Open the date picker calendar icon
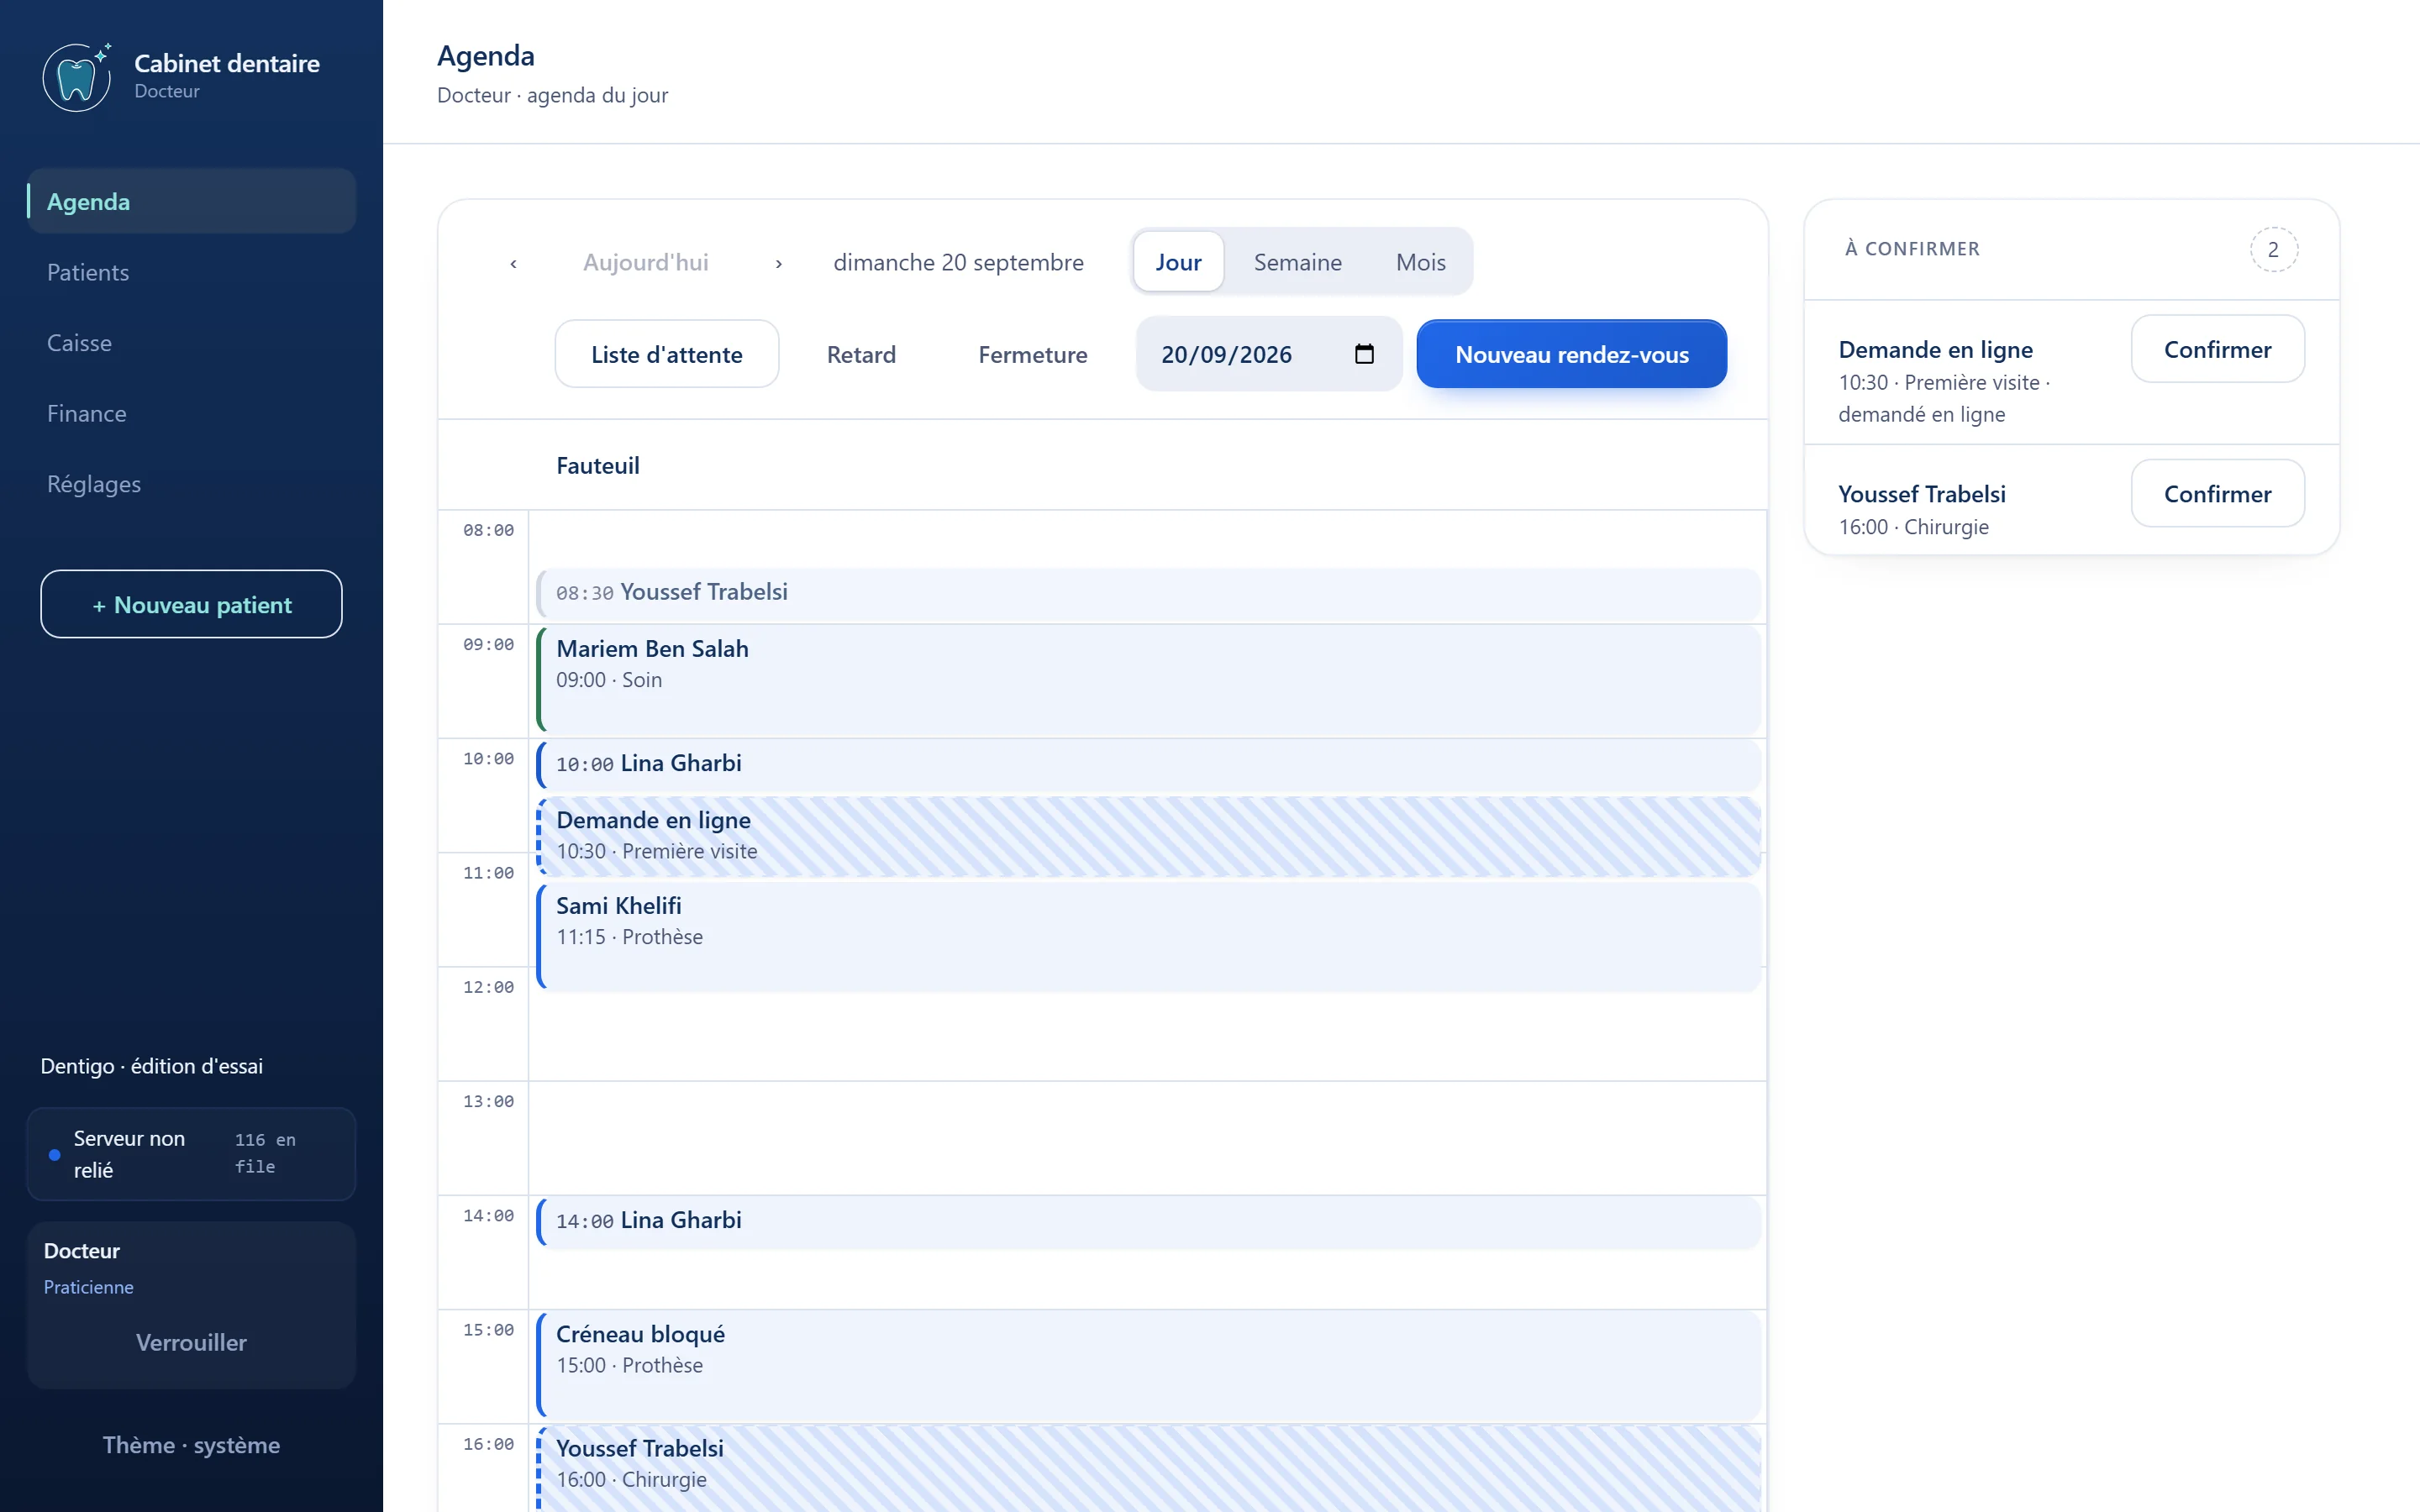2420x1512 pixels. pyautogui.click(x=1364, y=354)
